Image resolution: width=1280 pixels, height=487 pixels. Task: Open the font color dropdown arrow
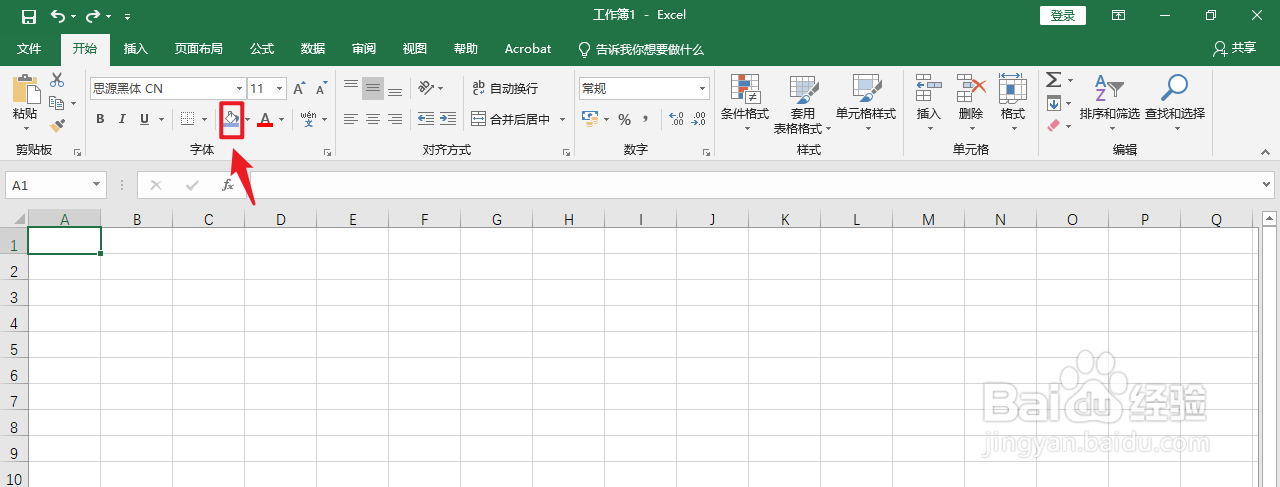(281, 119)
